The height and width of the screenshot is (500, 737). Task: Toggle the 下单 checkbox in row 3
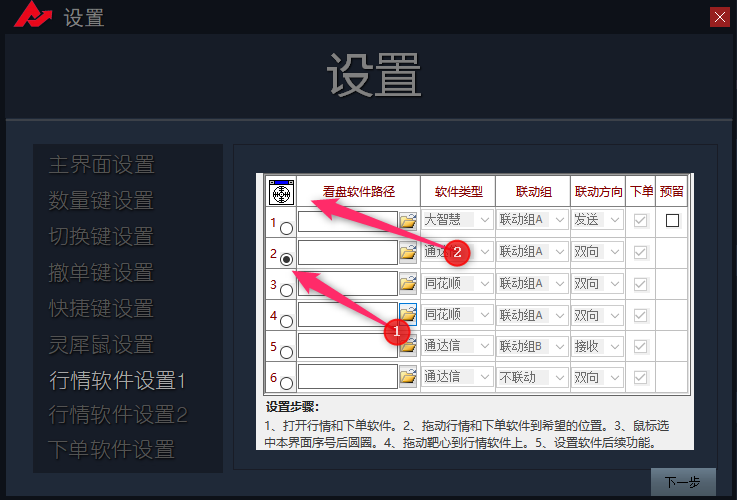(x=640, y=284)
